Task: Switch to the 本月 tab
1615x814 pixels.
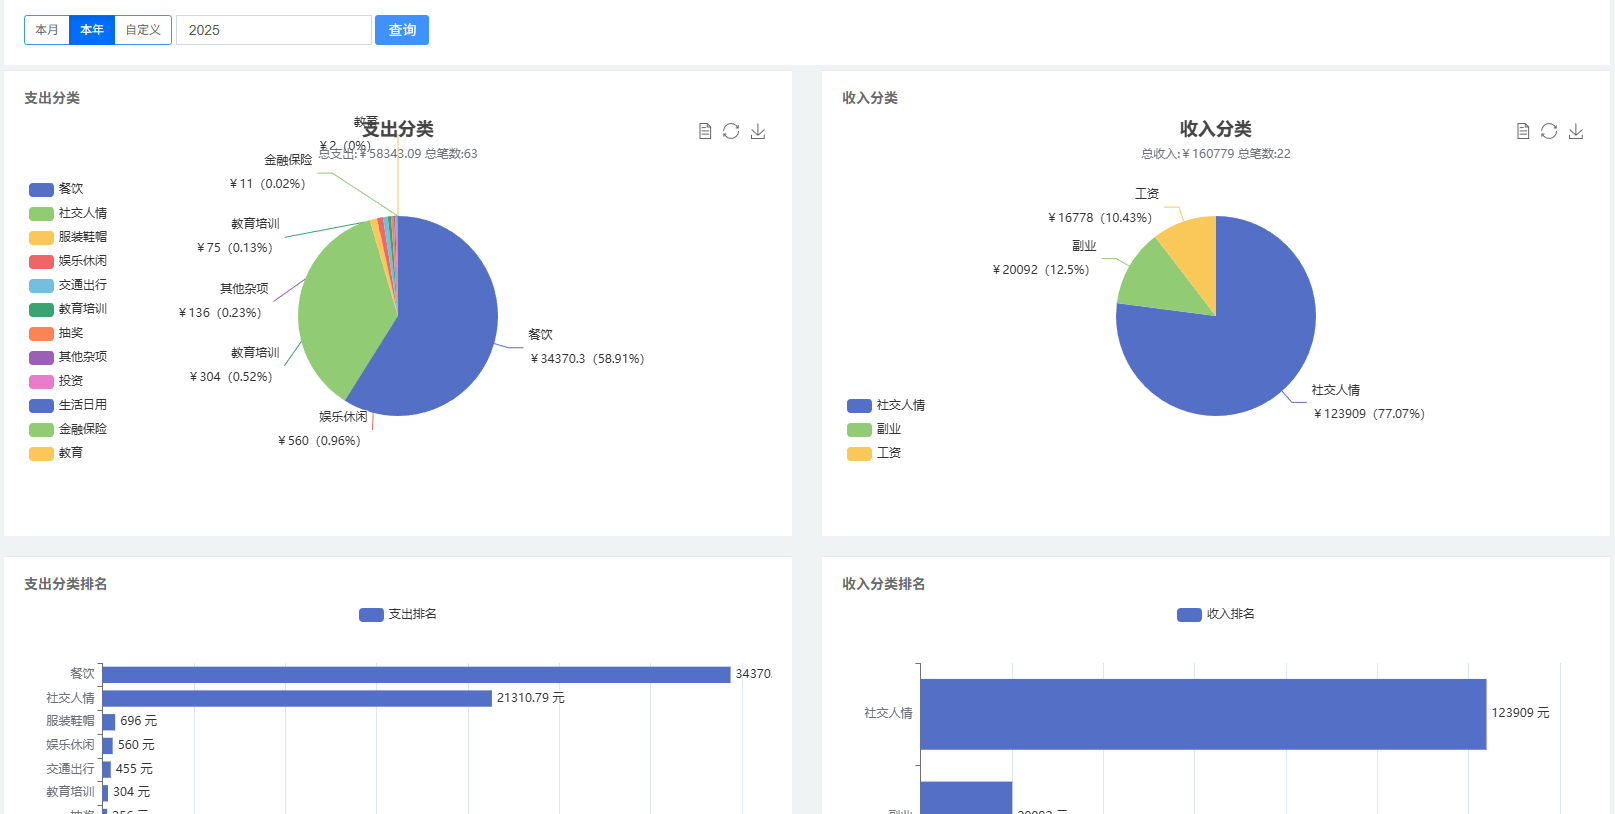Action: (47, 30)
